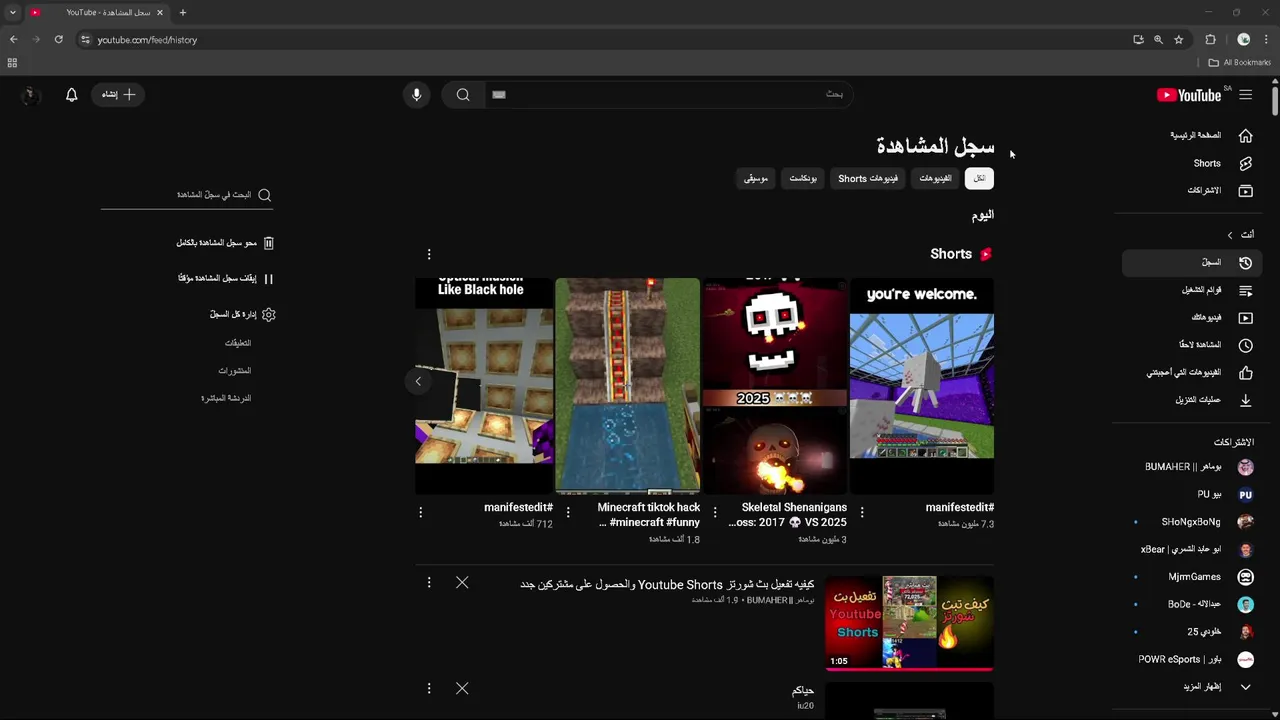This screenshot has width=1280, height=720.
Task: Open the 'Minecraft tiktok hack' short title
Action: (649, 515)
